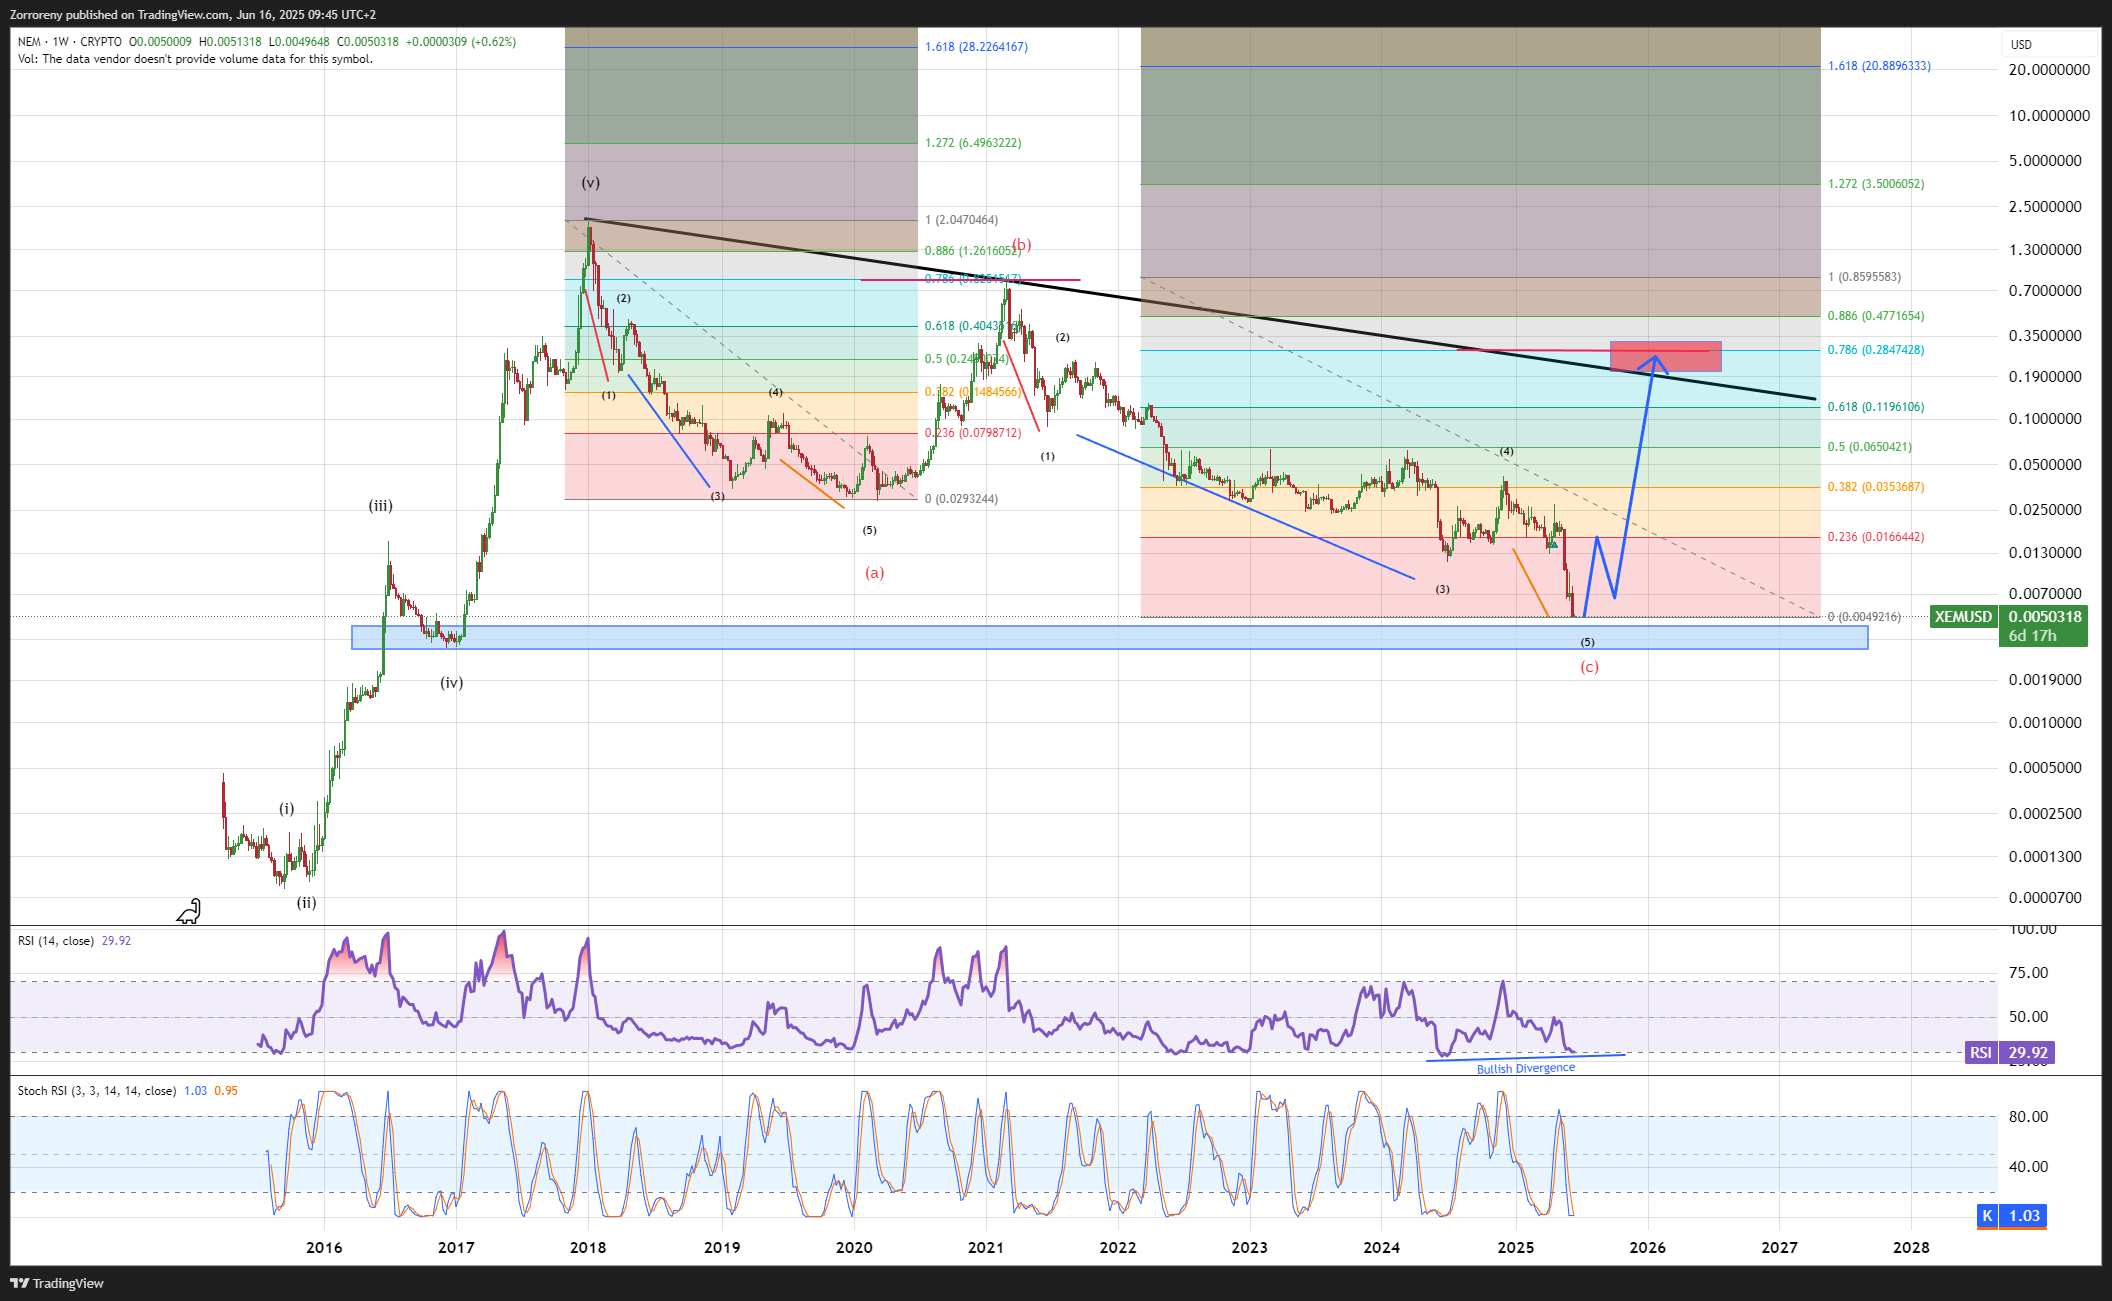Click the 20.0000000 price axis label

click(2050, 70)
